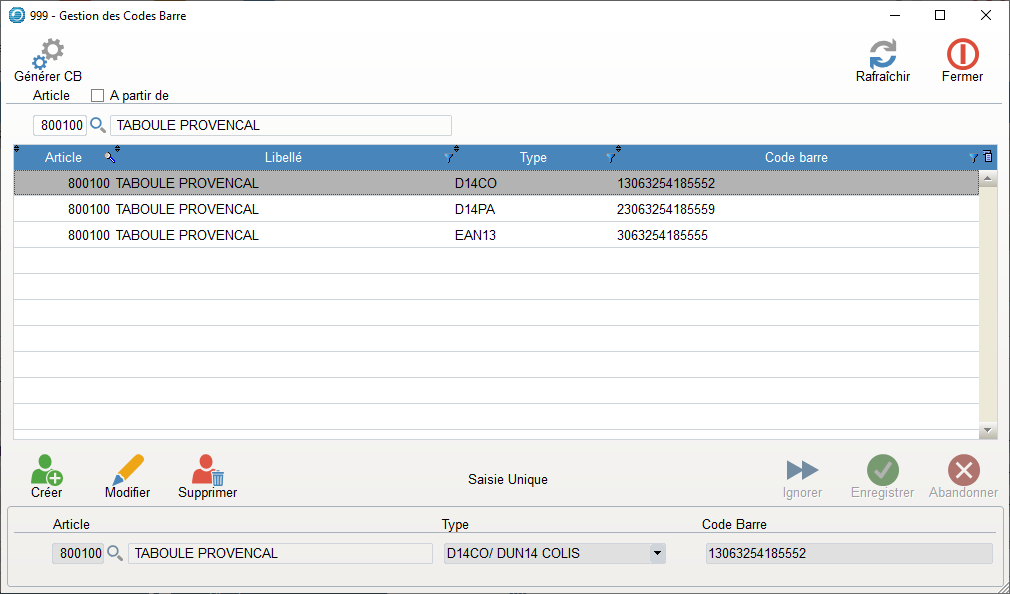Screen dimensions: 1010x594
Task: Click the search magnifier in bottom Article panel
Action: (116, 553)
